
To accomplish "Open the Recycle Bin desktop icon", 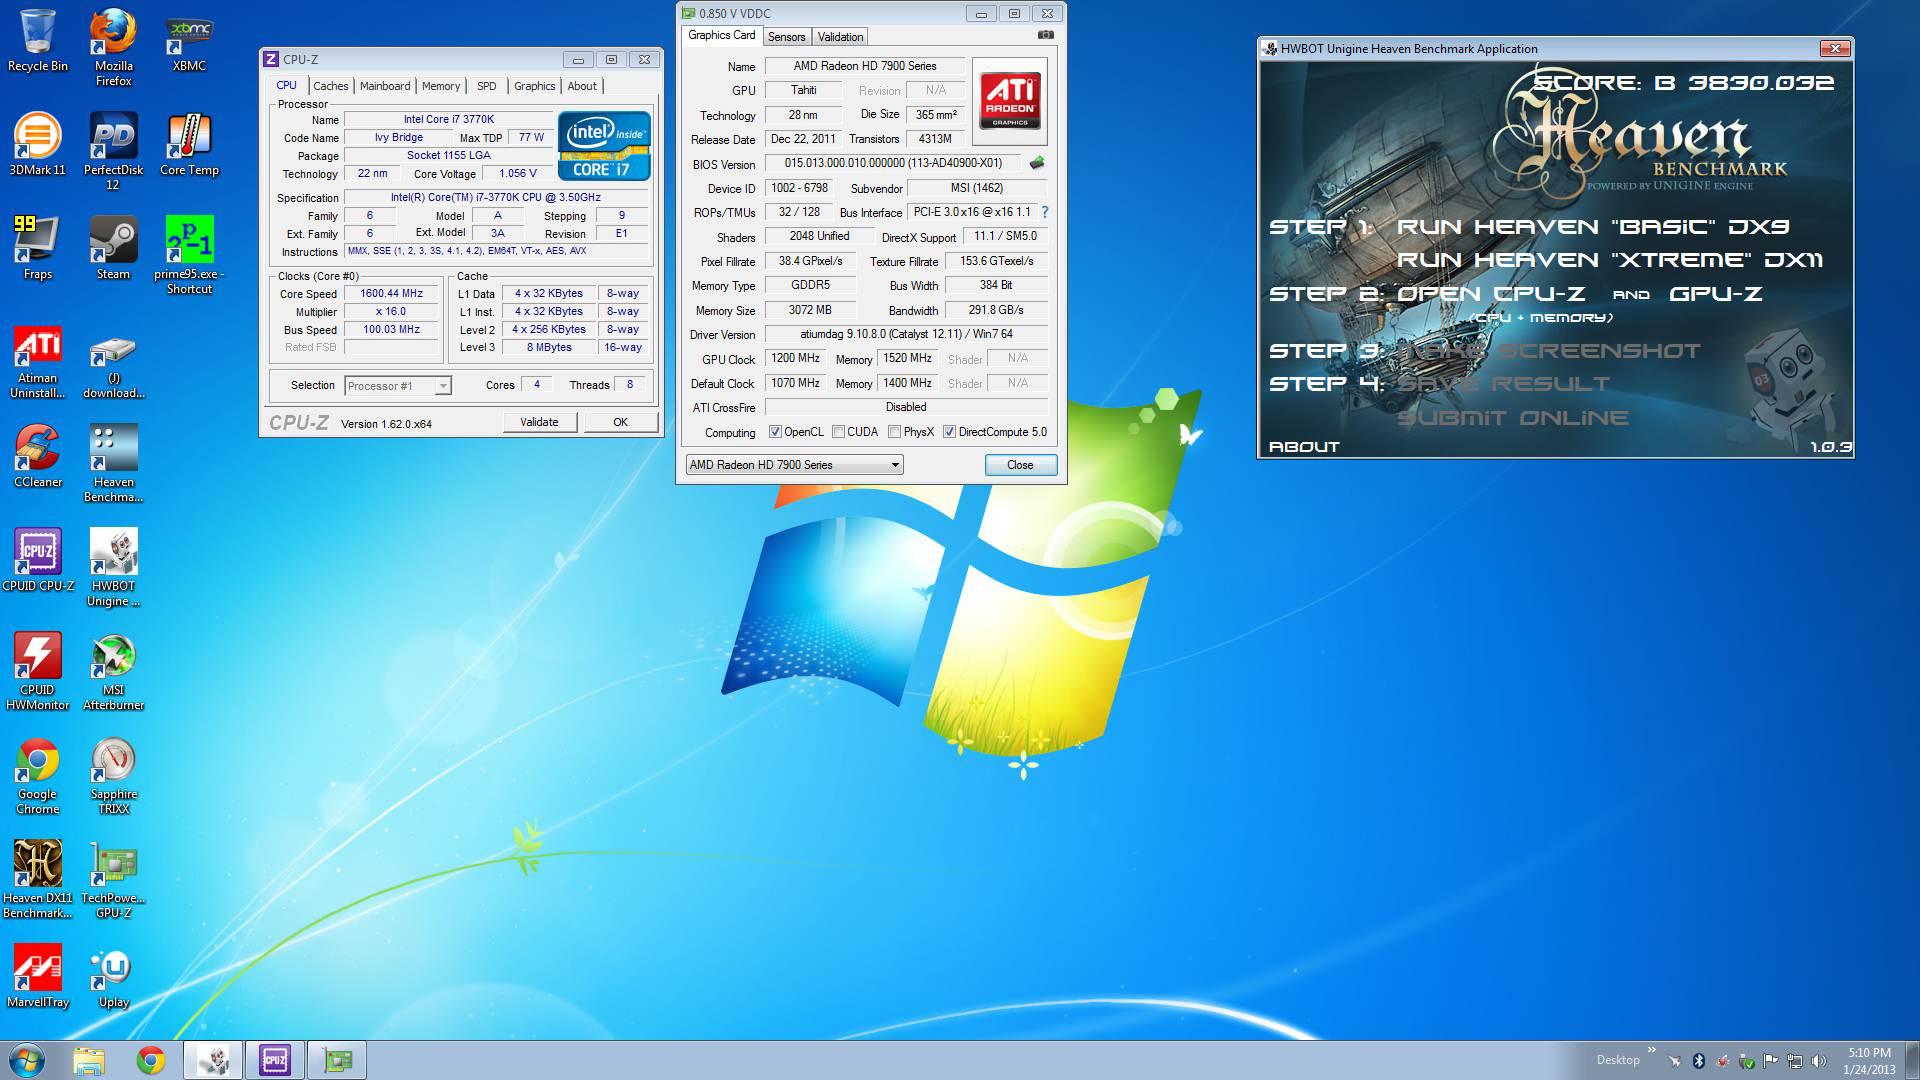I will (x=38, y=42).
